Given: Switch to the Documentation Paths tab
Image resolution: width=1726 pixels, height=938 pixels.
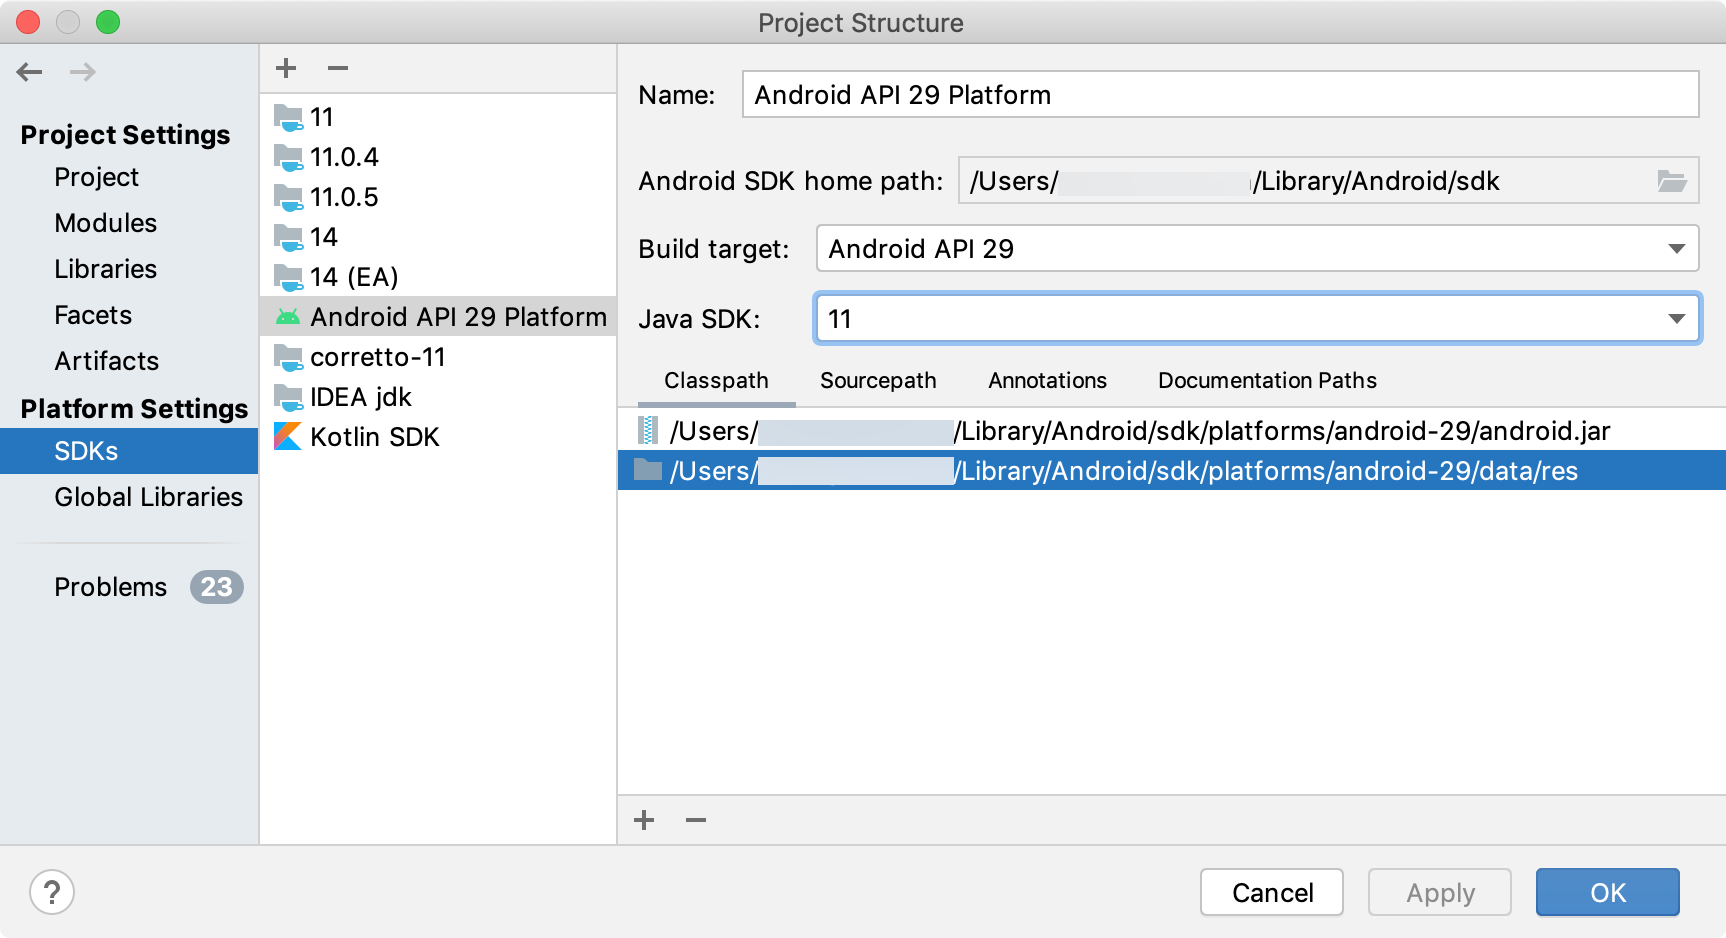Looking at the screenshot, I should point(1267,381).
